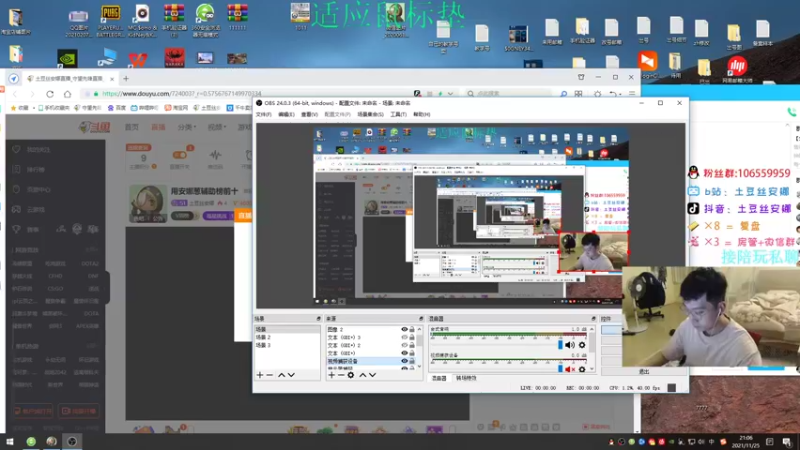Click 退出 button in OBS controls

point(644,372)
